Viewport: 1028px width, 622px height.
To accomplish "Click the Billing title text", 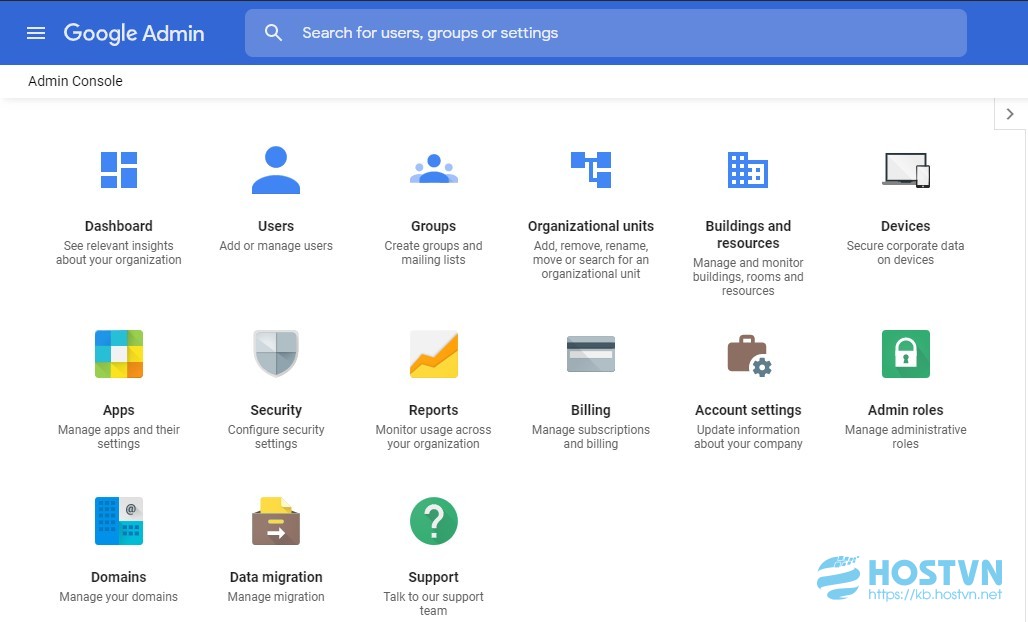I will (x=591, y=410).
